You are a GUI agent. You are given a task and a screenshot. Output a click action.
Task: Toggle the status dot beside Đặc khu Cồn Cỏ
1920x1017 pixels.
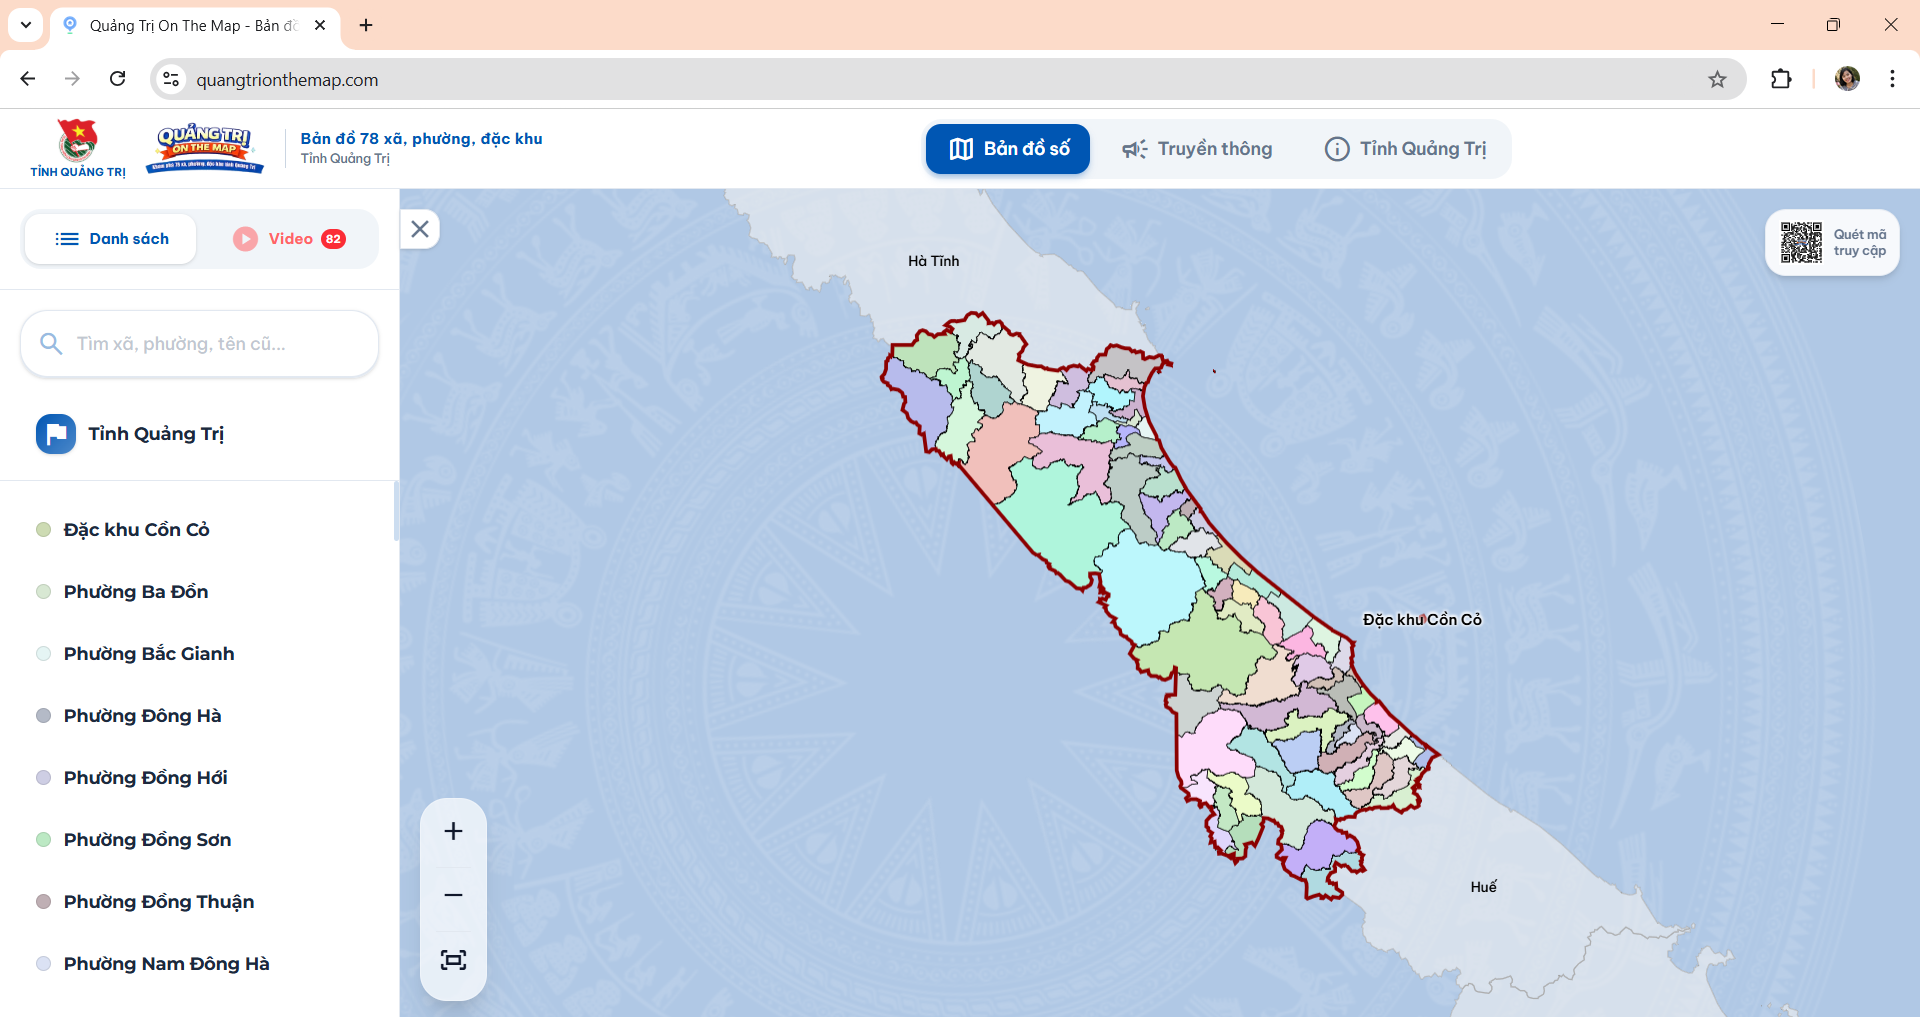pos(42,529)
